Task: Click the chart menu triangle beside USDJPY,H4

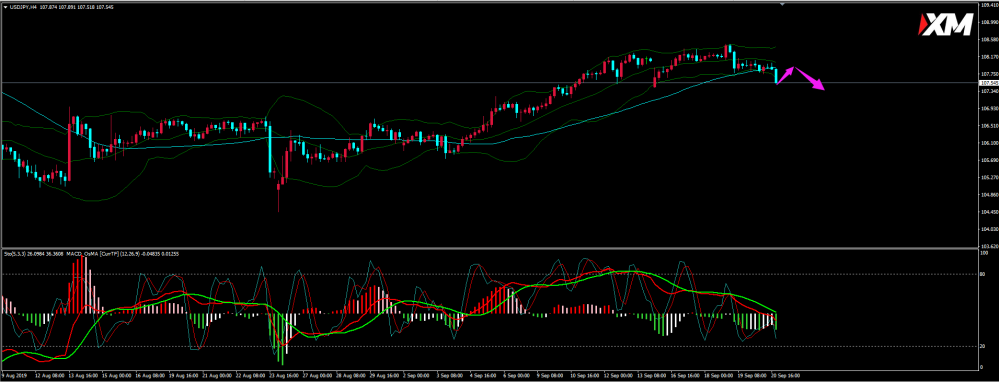Action: pyautogui.click(x=5, y=7)
